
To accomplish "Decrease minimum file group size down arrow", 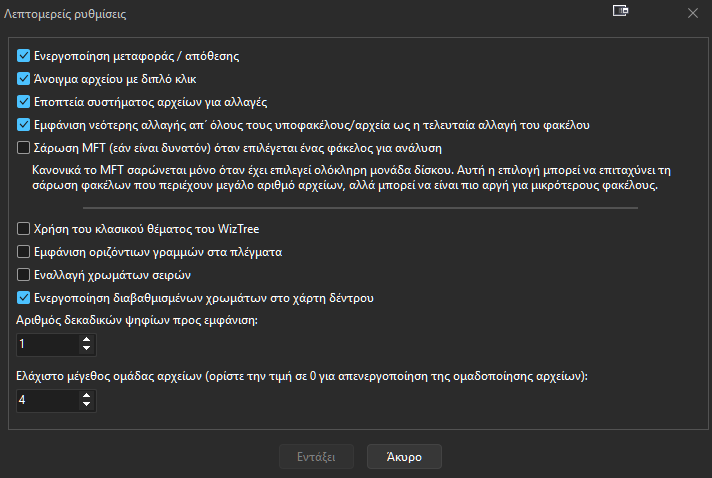I will [87, 405].
